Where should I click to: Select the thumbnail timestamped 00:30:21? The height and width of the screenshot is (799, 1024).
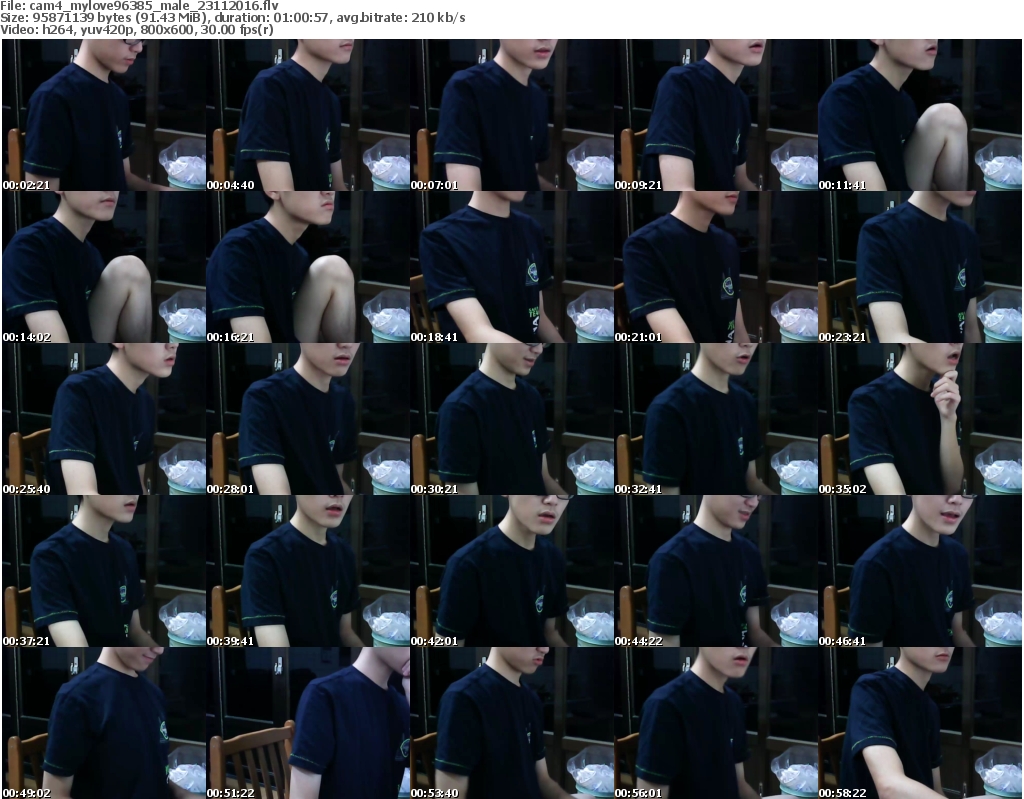tap(512, 419)
